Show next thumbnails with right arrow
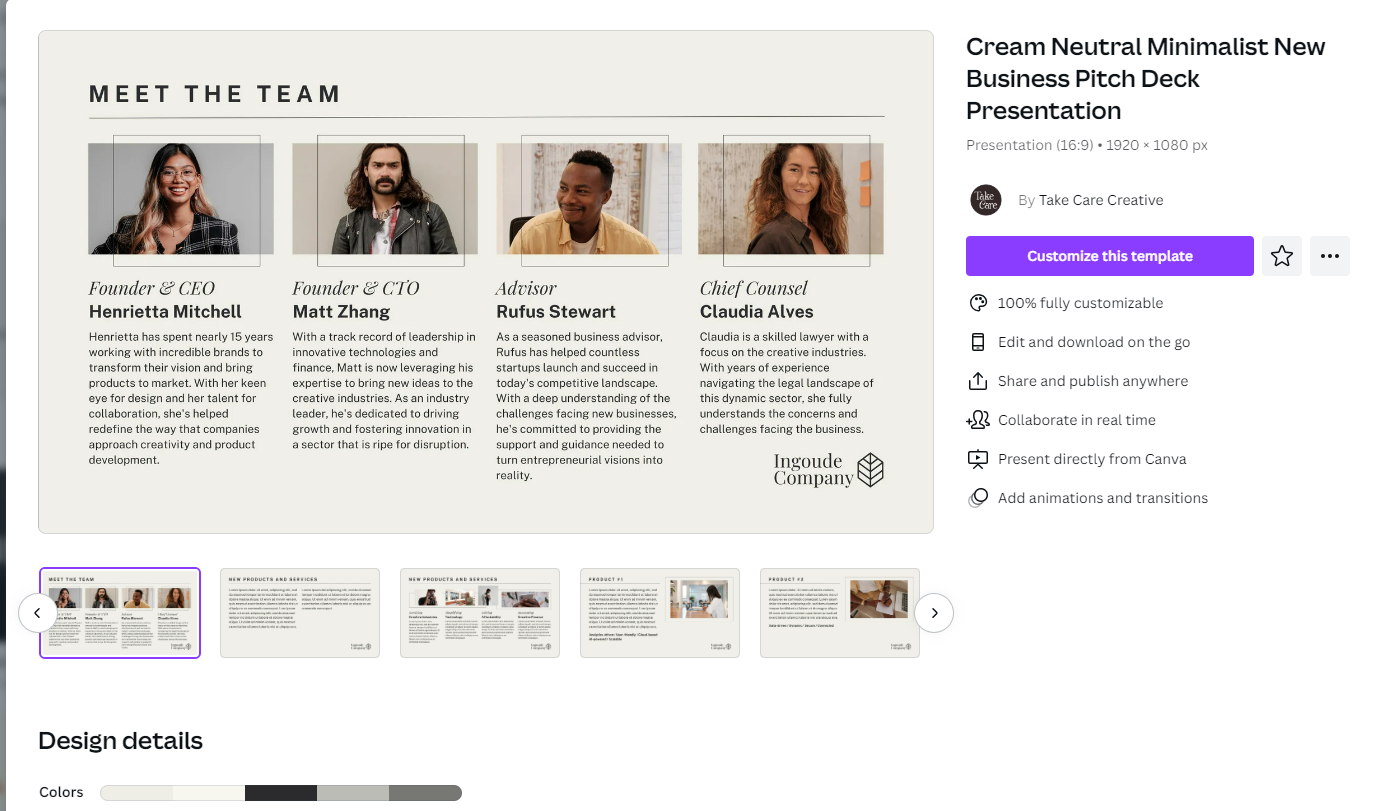This screenshot has width=1377, height=811. pyautogui.click(x=934, y=613)
